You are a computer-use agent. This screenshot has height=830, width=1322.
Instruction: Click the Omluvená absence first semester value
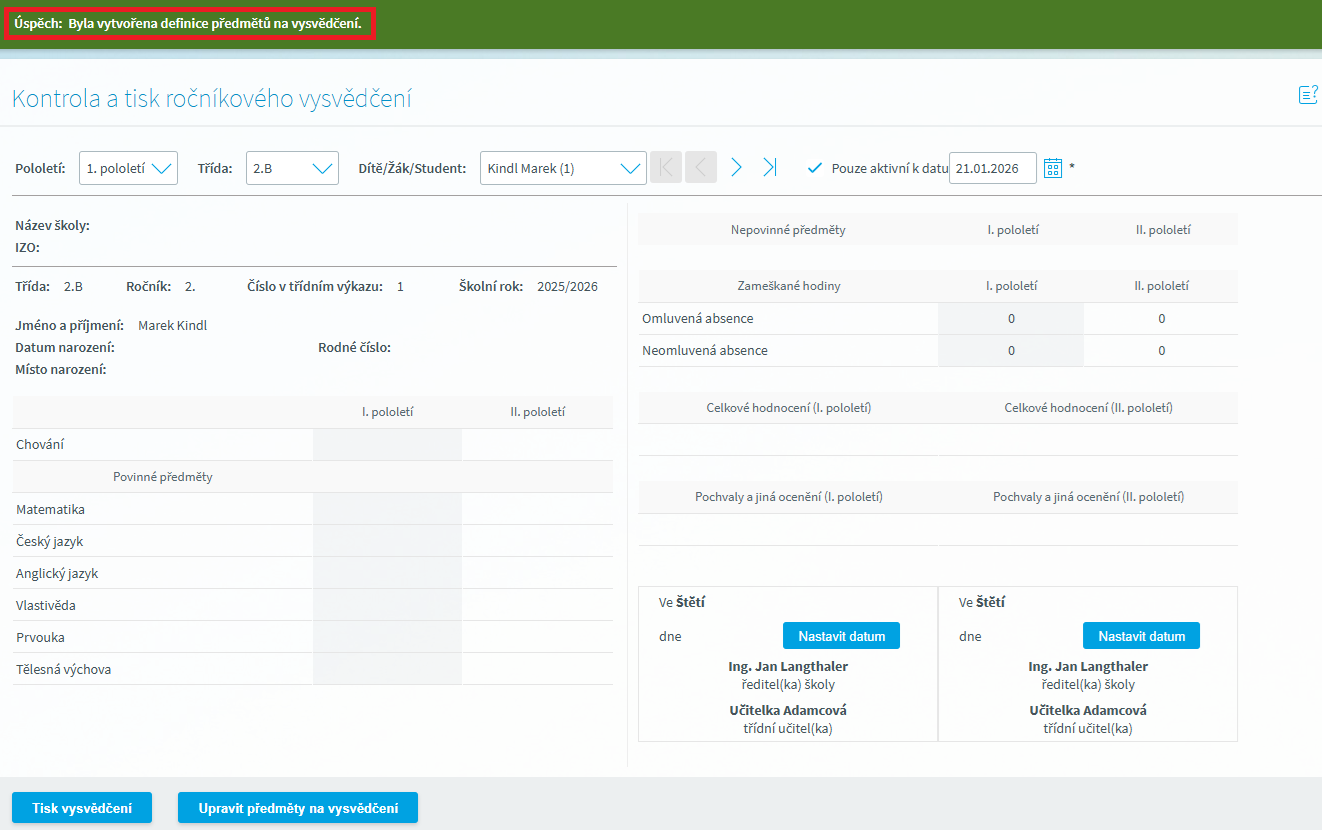[1011, 319]
